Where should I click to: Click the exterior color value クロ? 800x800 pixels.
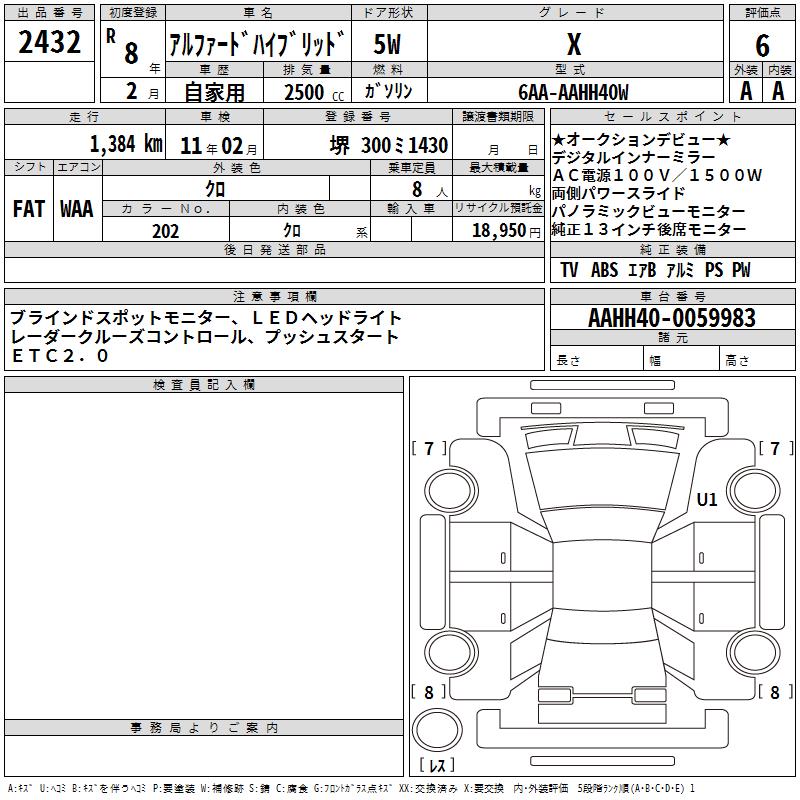click(x=215, y=189)
